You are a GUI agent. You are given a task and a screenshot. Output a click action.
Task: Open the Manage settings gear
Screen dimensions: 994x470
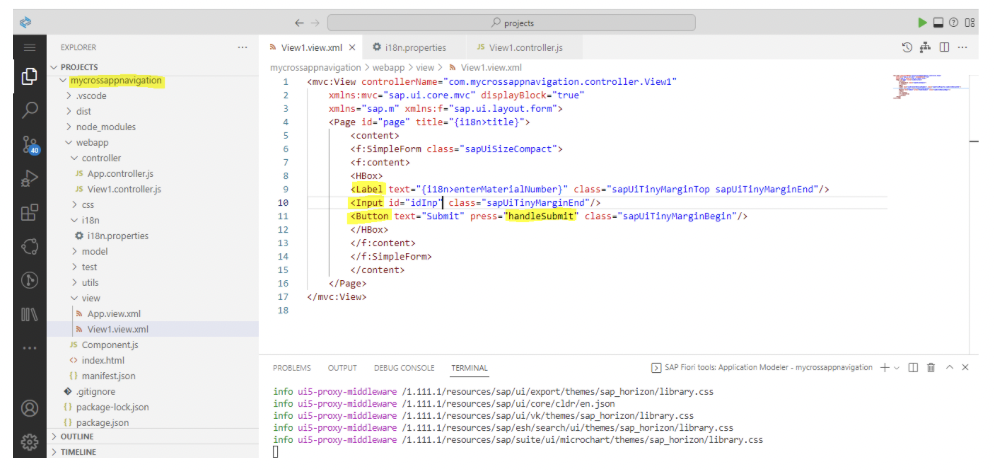(29, 441)
